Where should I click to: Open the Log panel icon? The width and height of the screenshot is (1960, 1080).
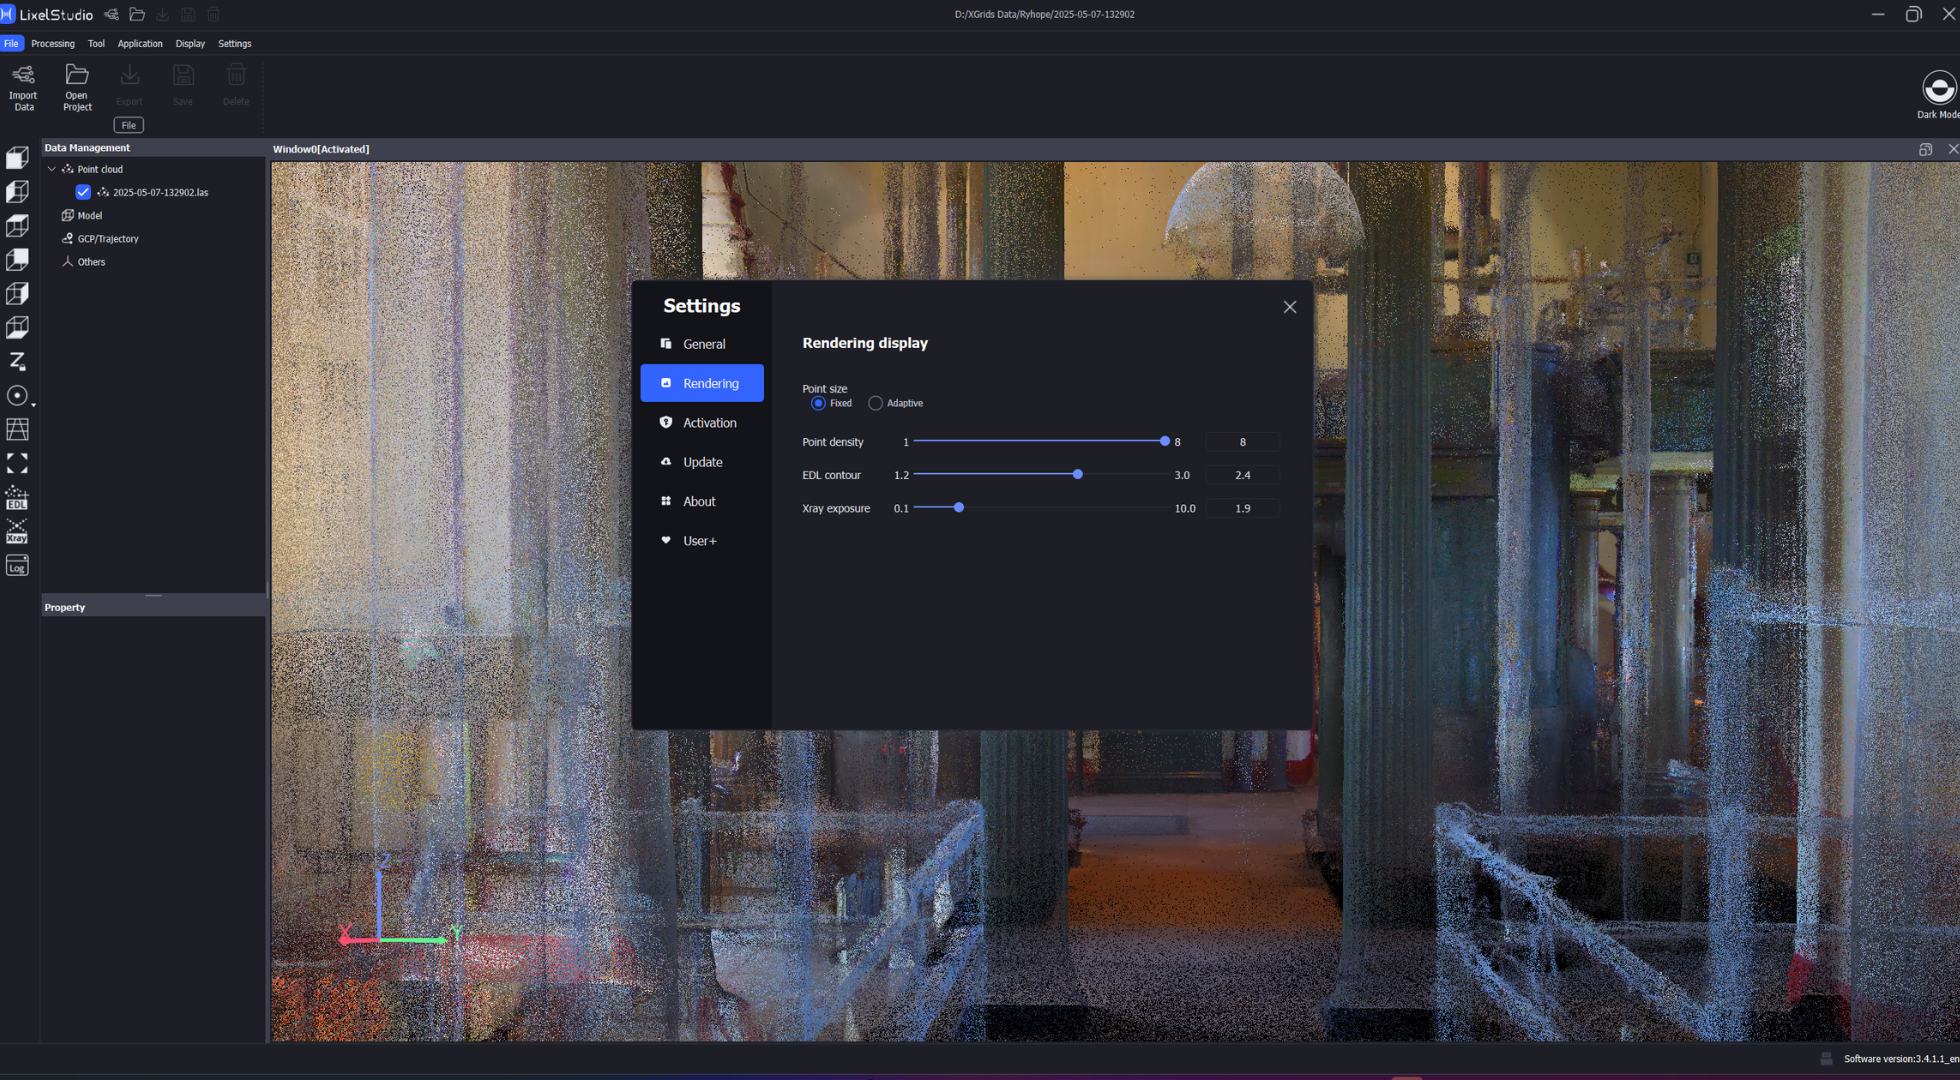(17, 567)
